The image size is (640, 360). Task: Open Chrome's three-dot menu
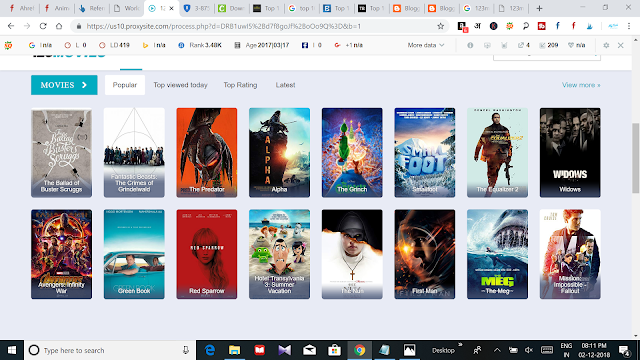pos(629,26)
